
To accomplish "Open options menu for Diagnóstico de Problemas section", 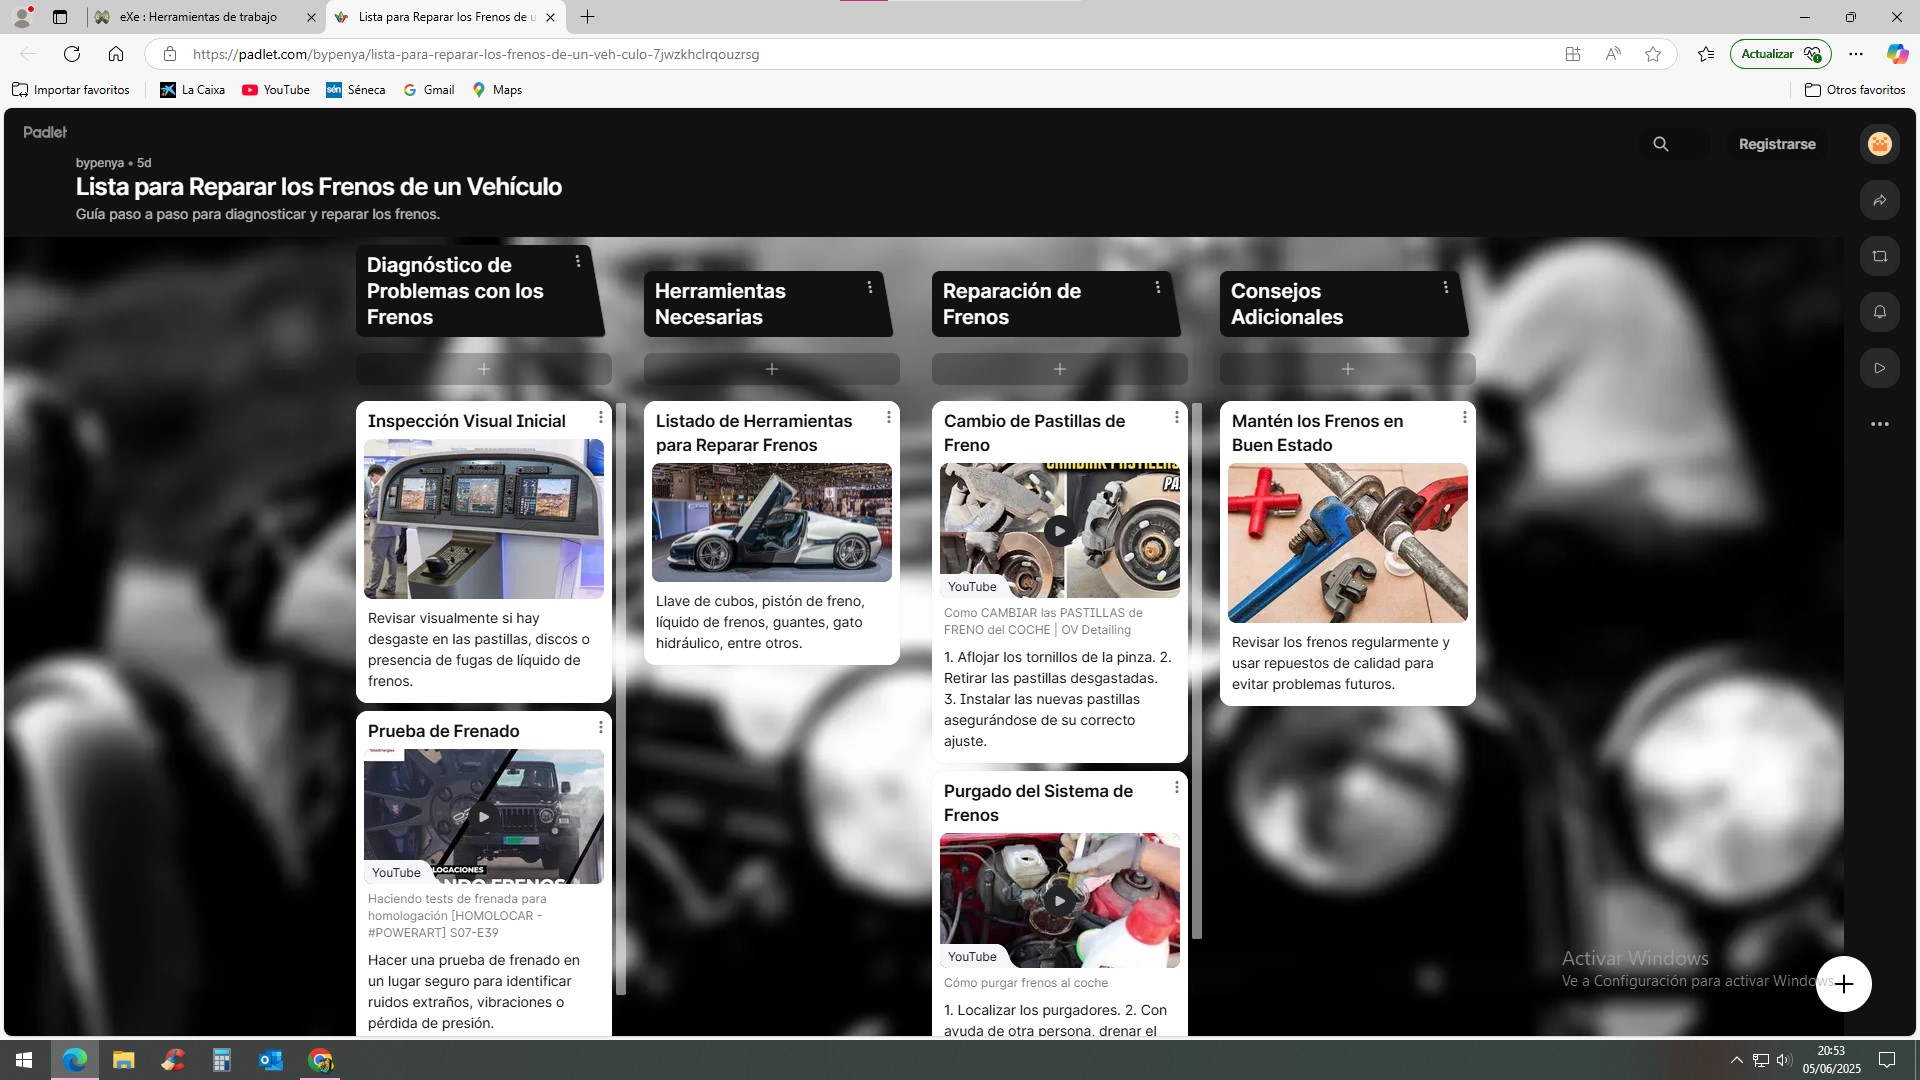I will click(x=578, y=261).
